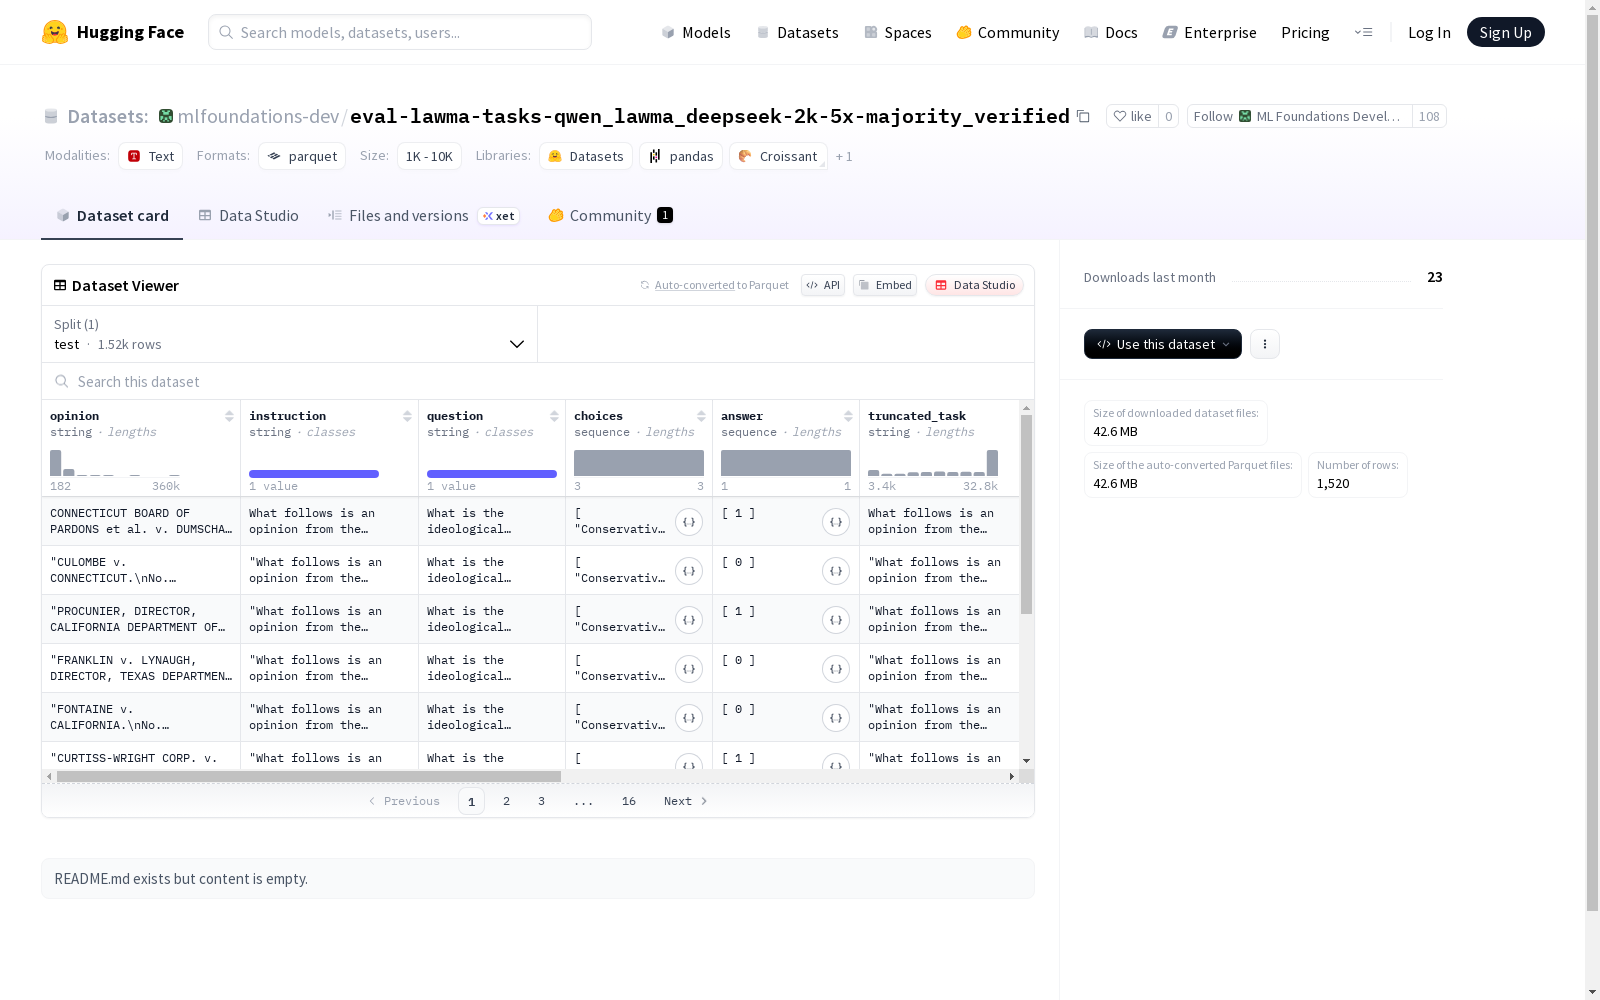The image size is (1600, 1000).
Task: Switch to the Dataset card tab
Action: pos(112,216)
